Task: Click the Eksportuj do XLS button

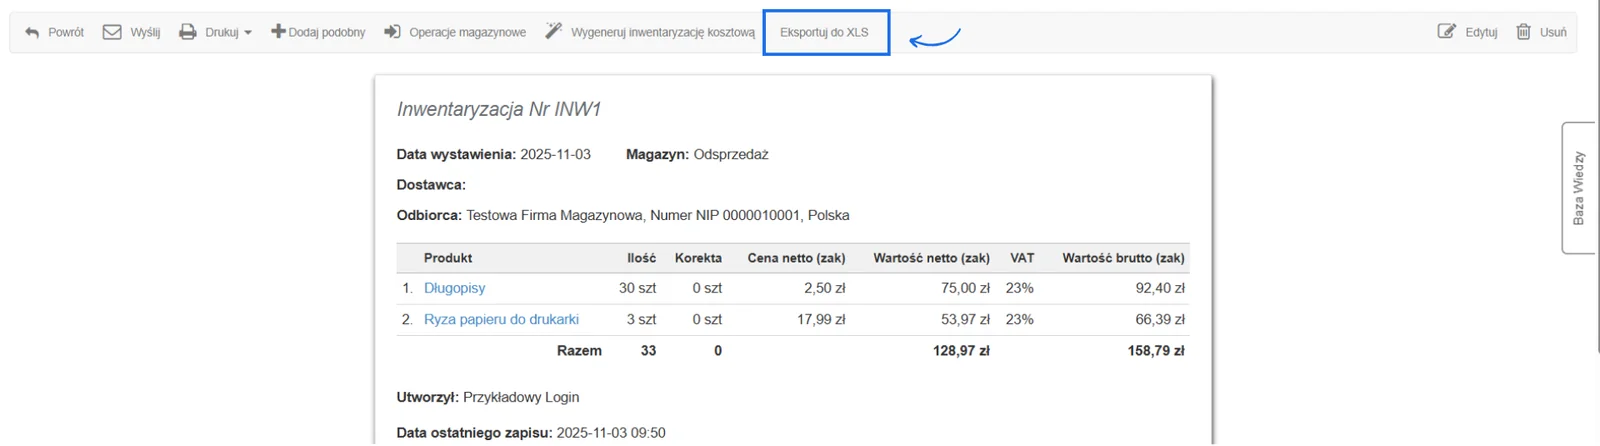Action: [x=825, y=32]
